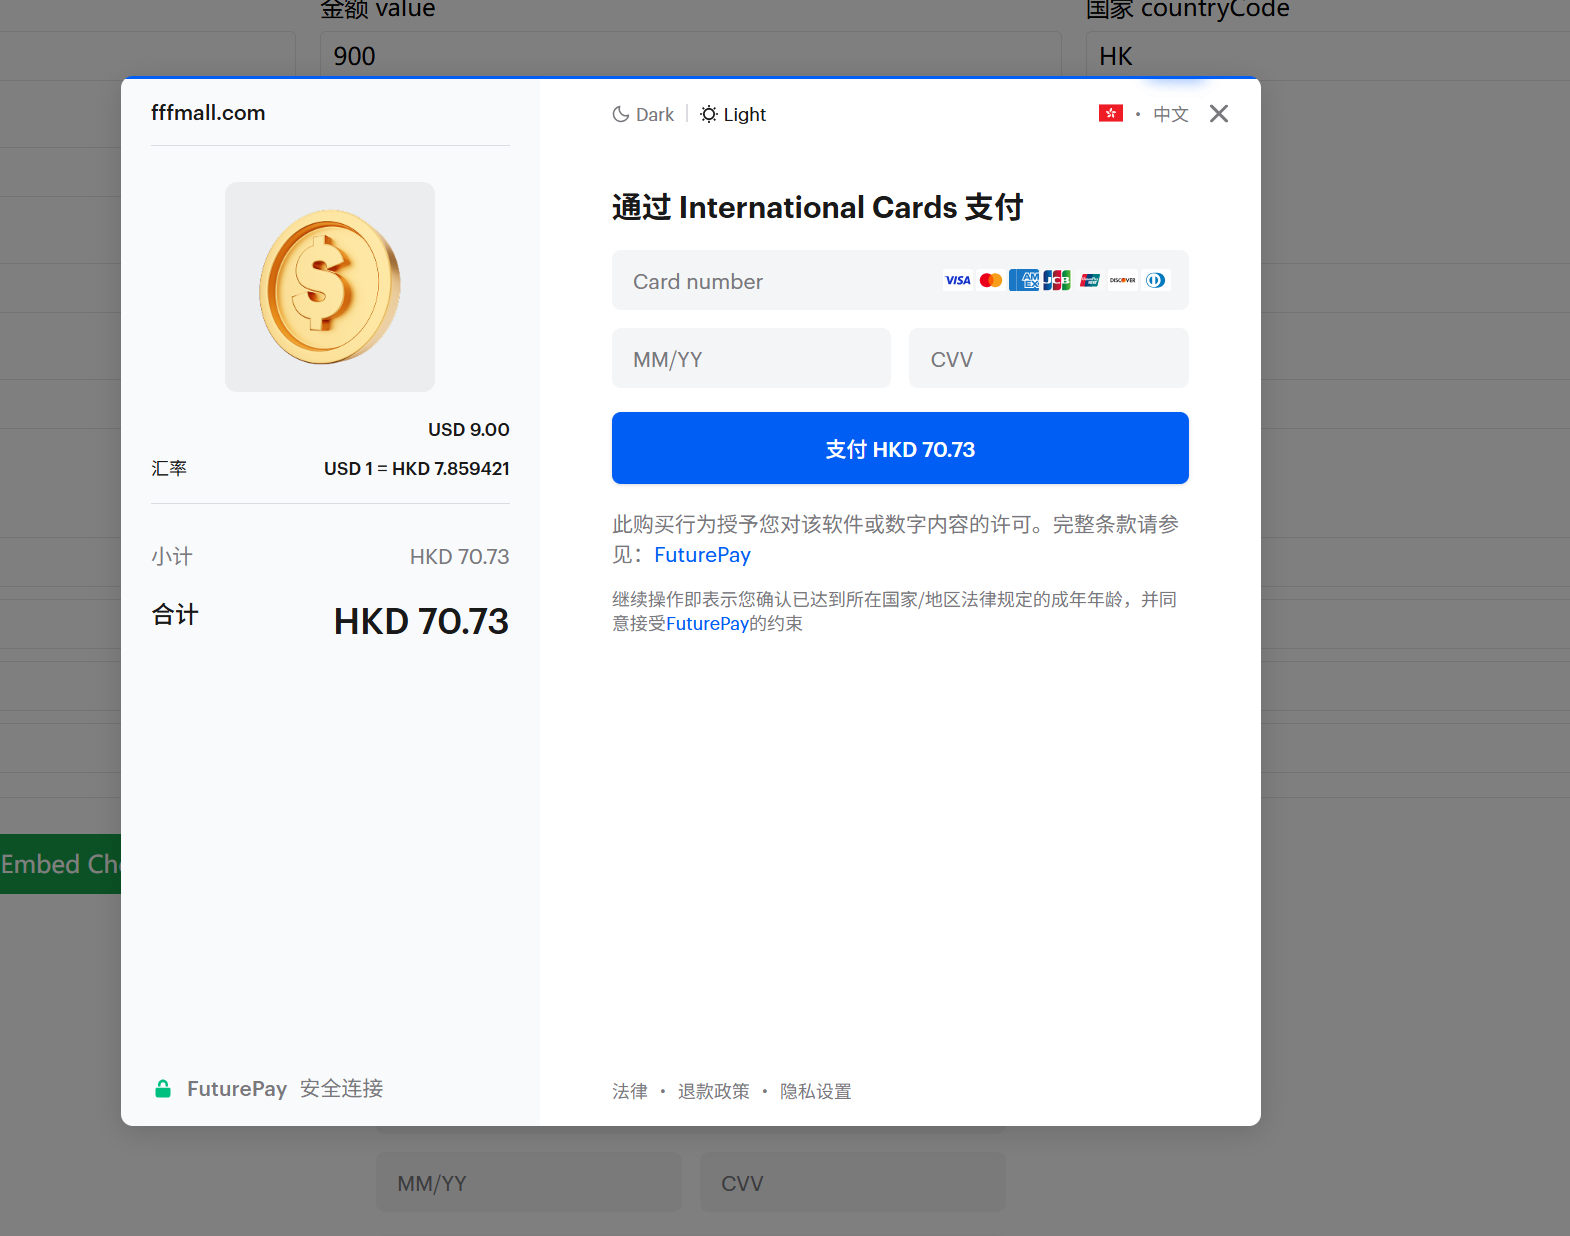Switch to Dark theme
The height and width of the screenshot is (1236, 1570).
pyautogui.click(x=643, y=114)
